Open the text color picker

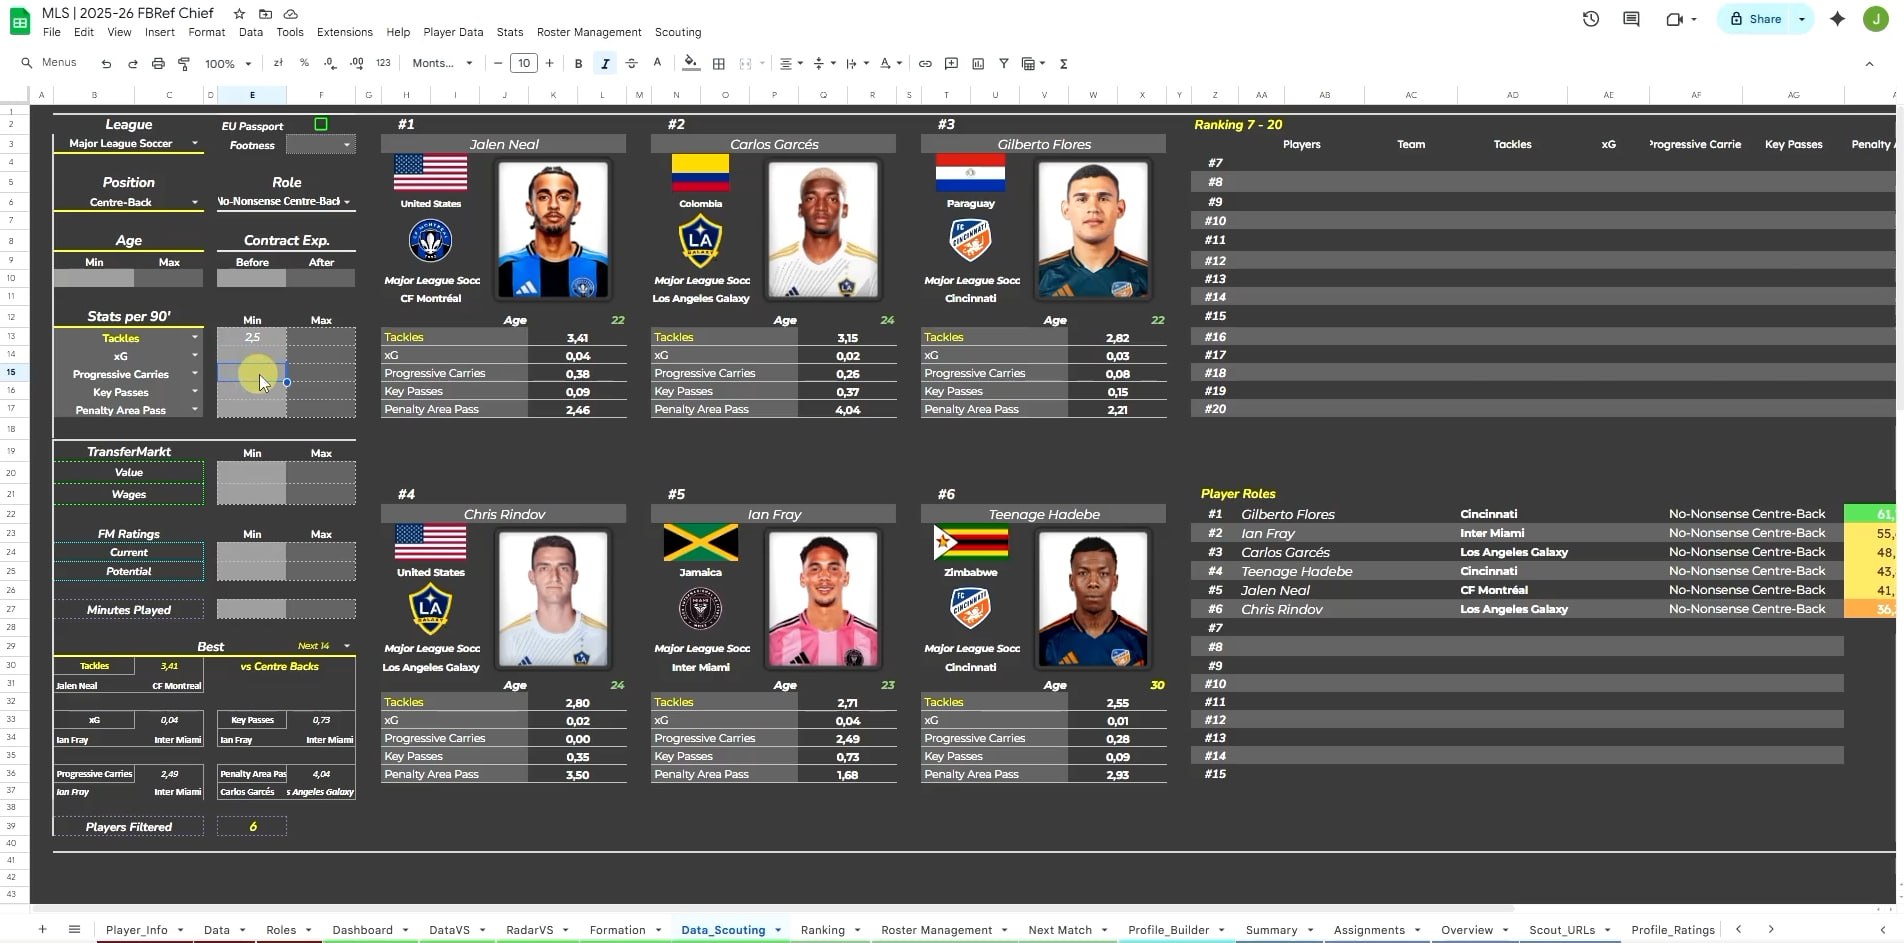pos(657,63)
